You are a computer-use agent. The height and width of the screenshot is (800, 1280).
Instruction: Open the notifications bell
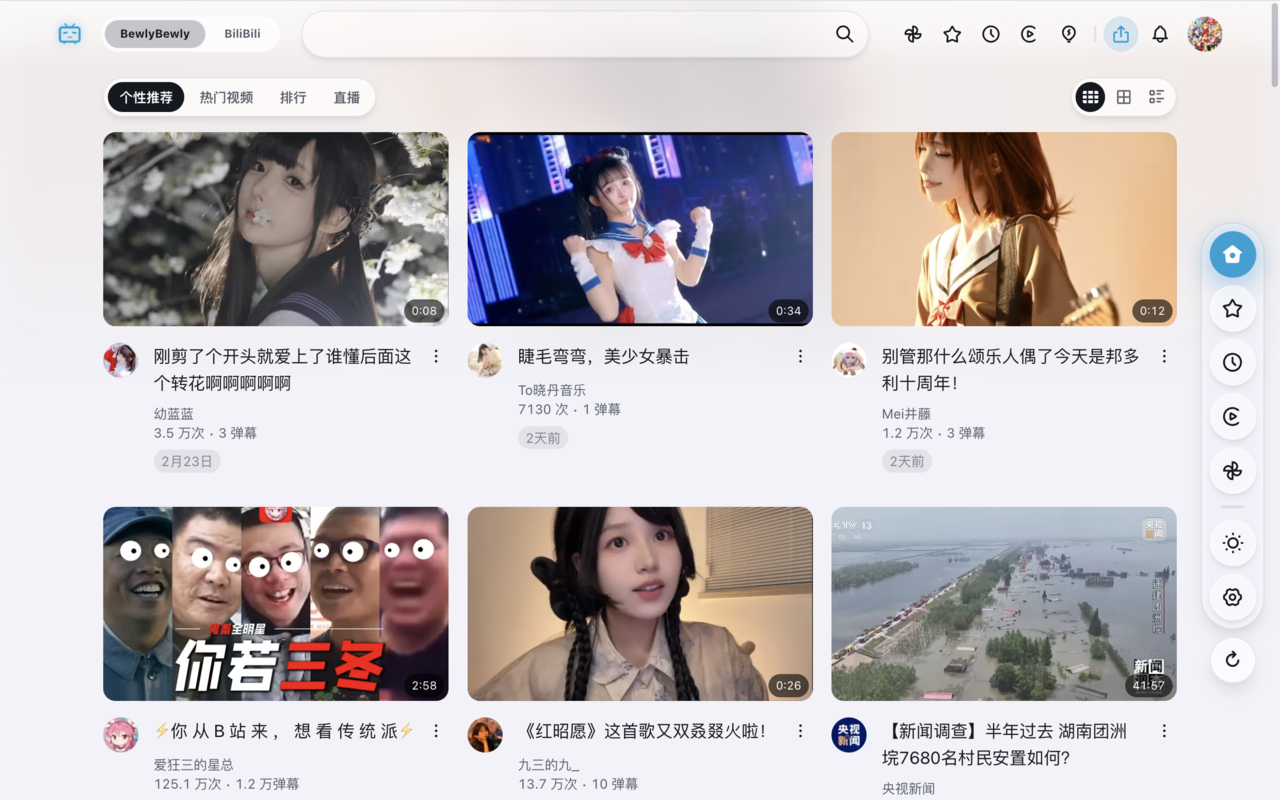click(1159, 33)
